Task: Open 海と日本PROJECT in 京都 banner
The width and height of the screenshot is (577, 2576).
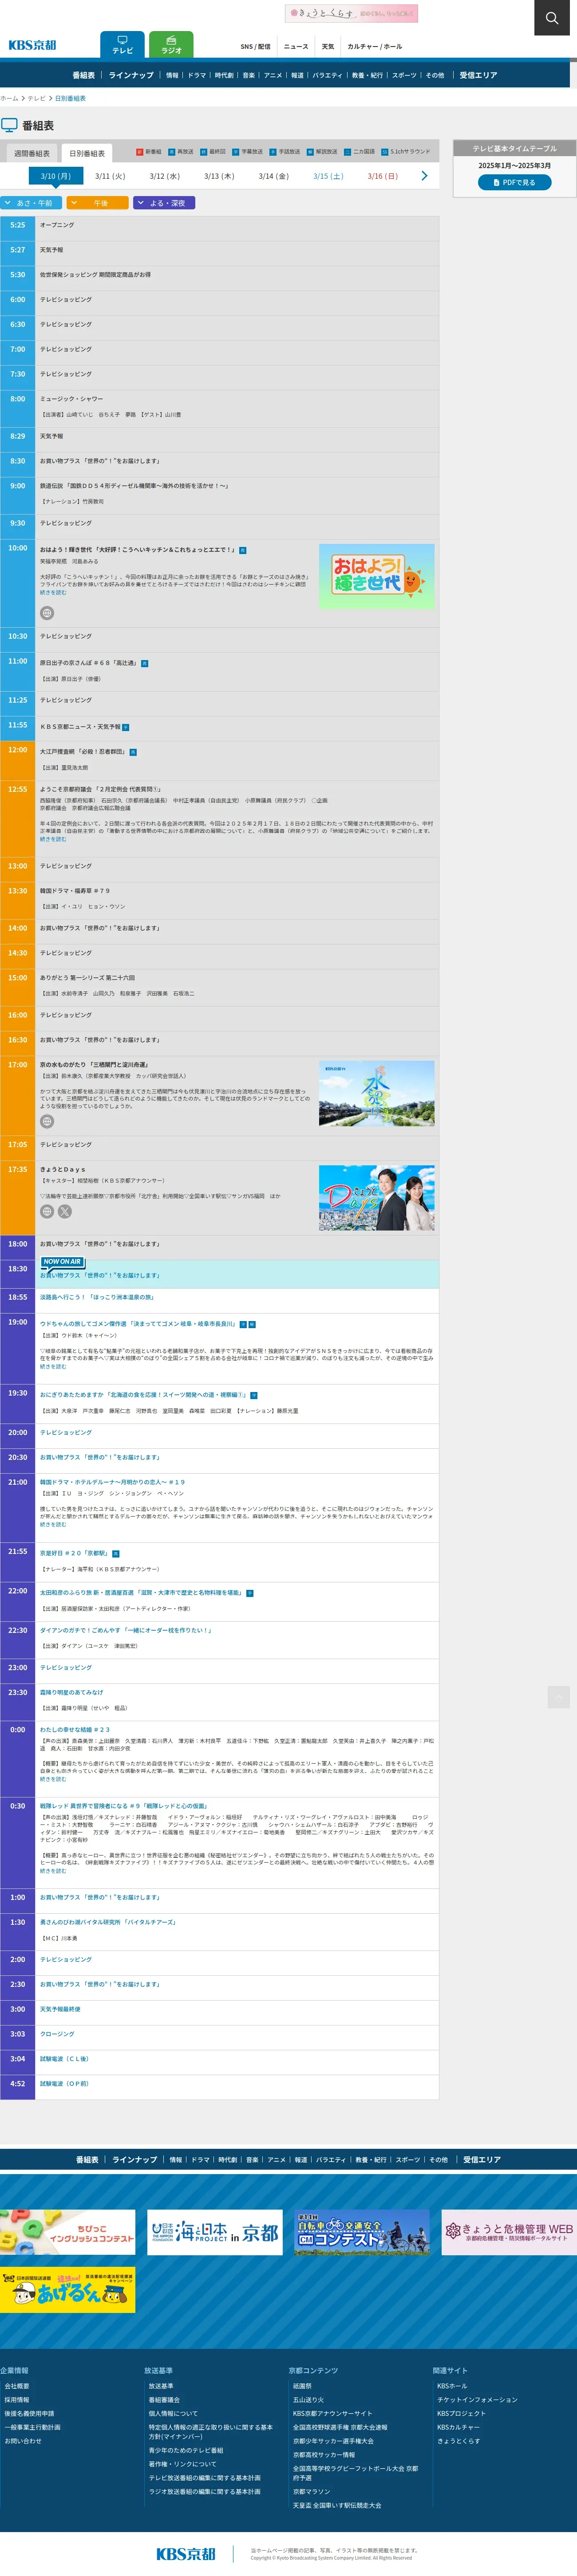Action: tap(215, 2232)
